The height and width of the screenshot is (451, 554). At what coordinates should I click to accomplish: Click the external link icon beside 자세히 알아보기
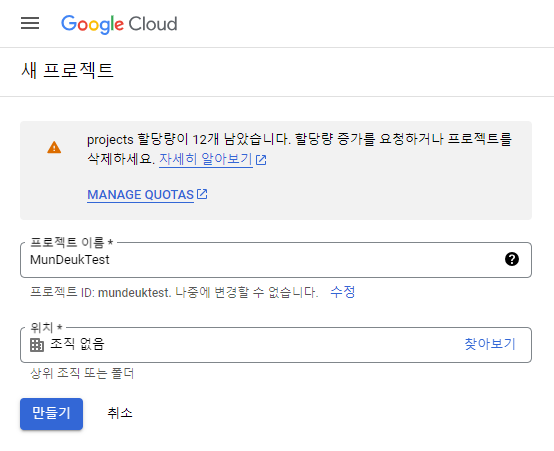pyautogui.click(x=261, y=160)
